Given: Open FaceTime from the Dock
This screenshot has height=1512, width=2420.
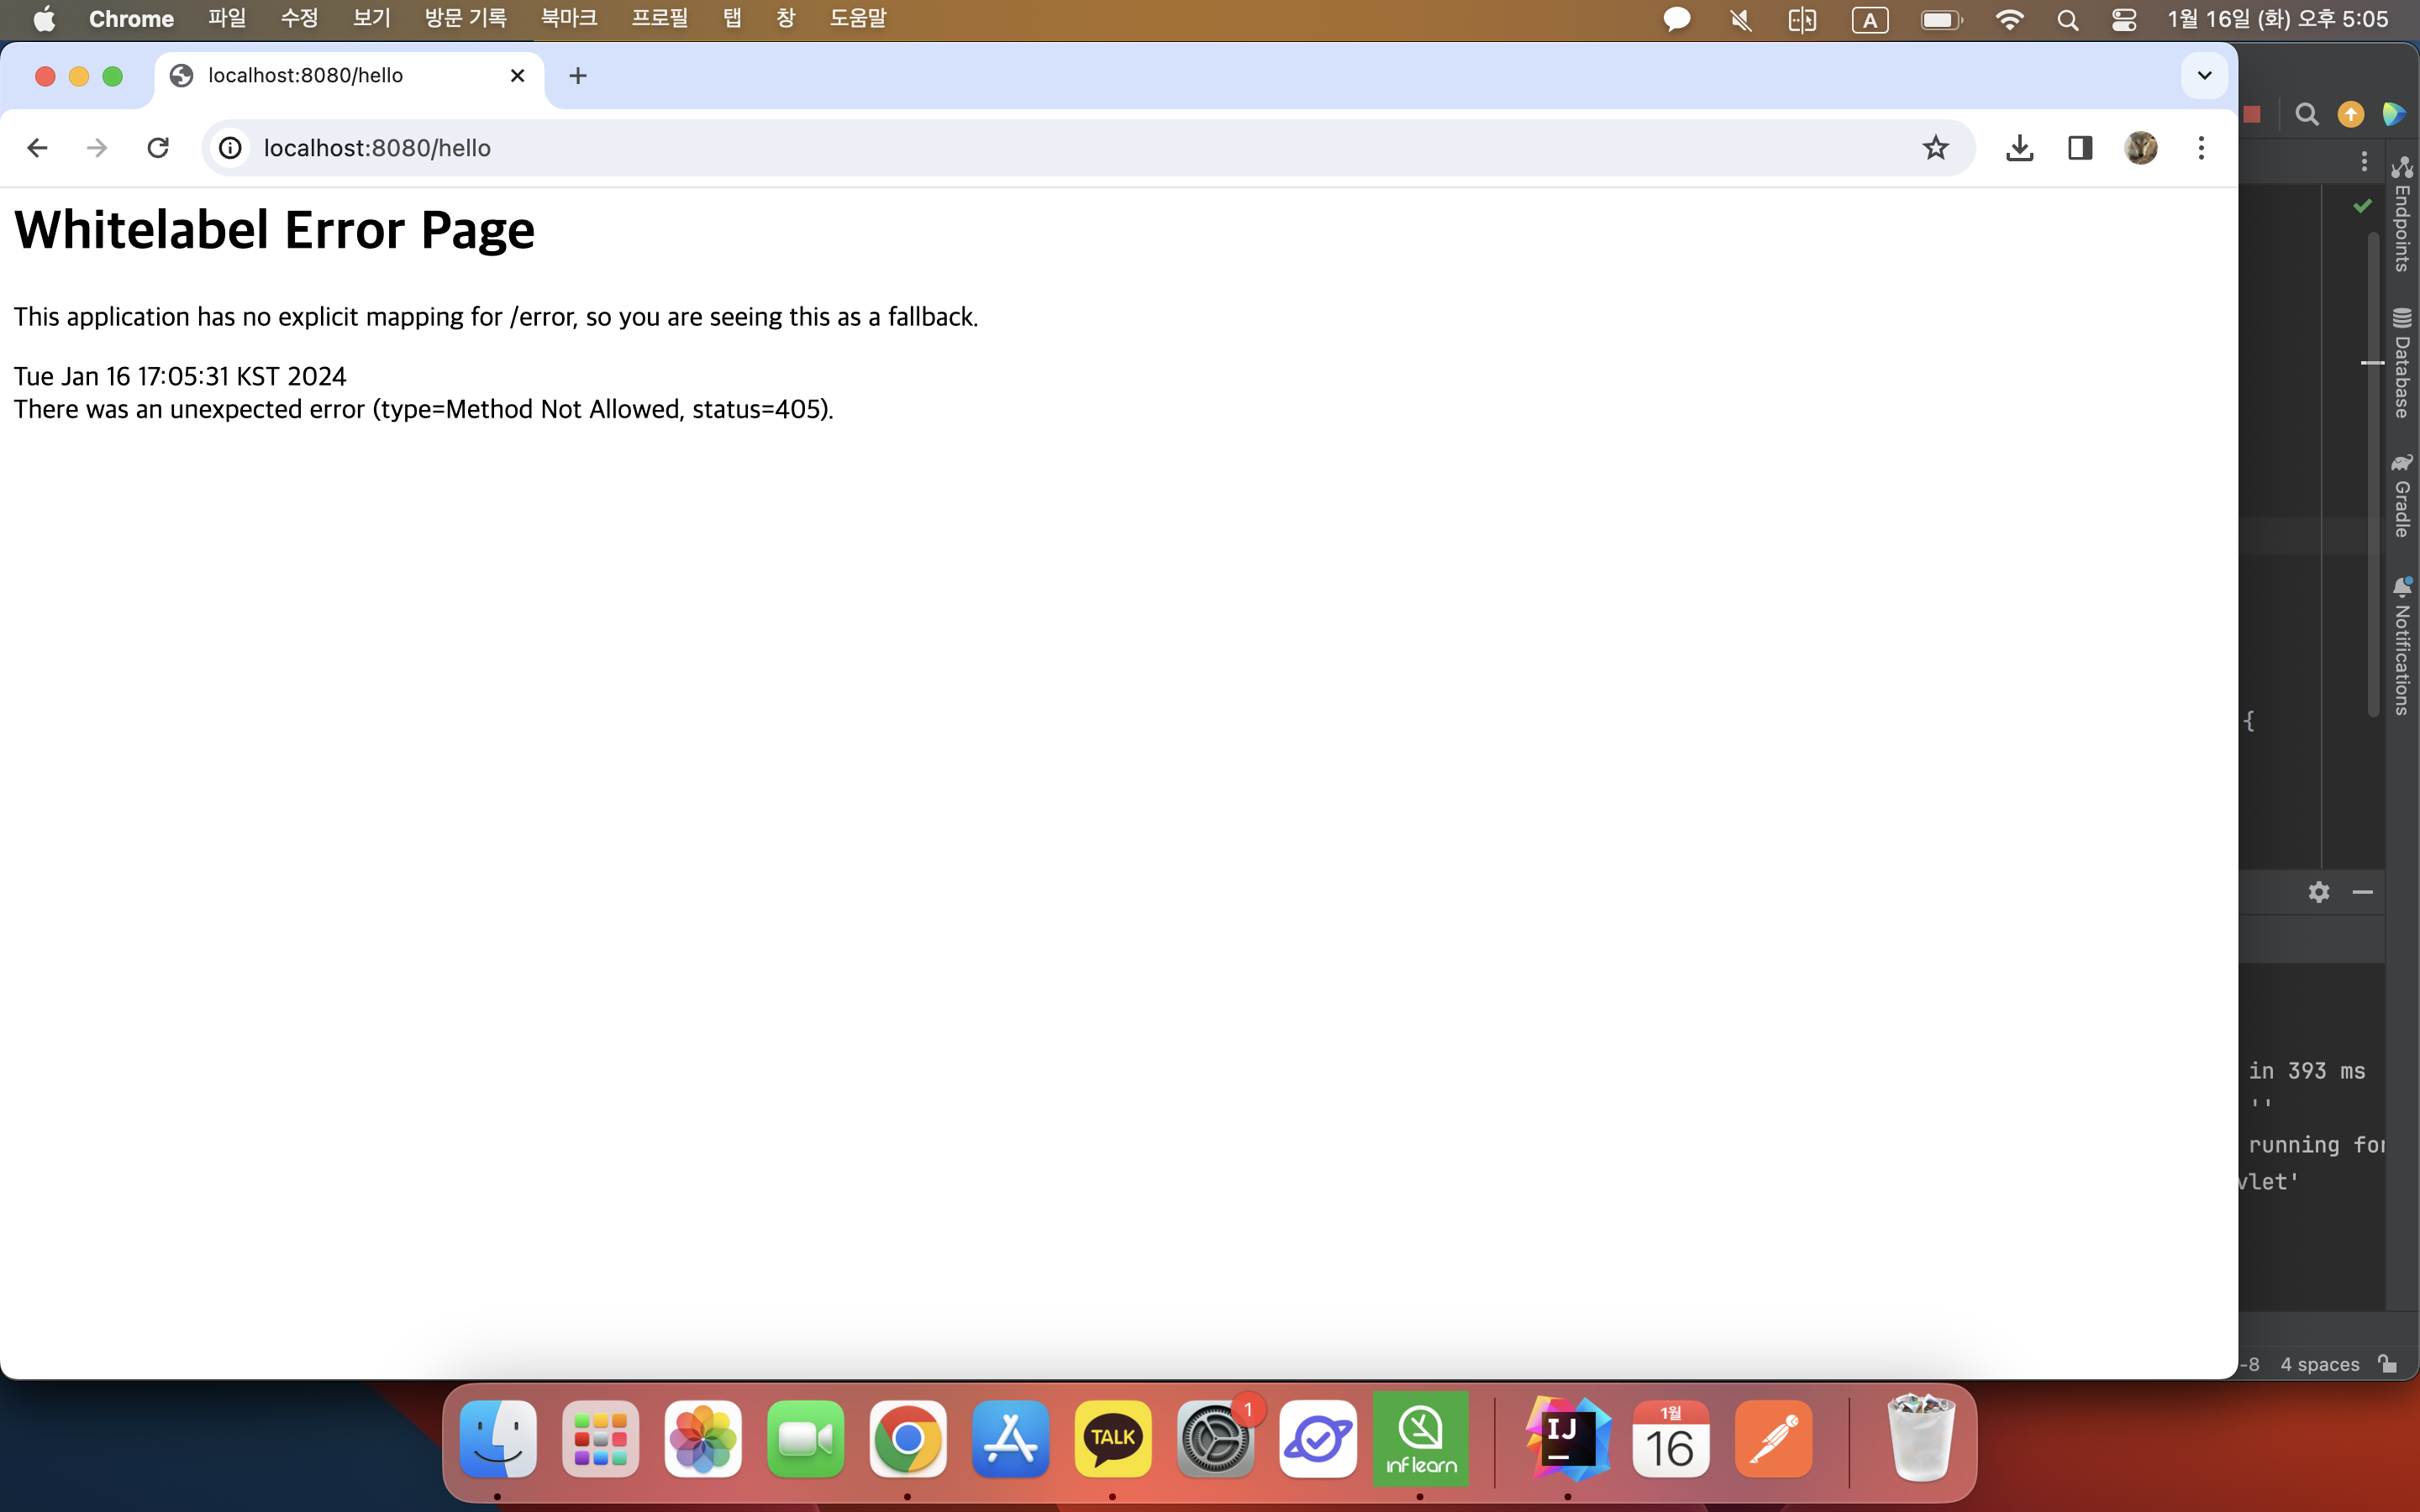Looking at the screenshot, I should (x=805, y=1438).
